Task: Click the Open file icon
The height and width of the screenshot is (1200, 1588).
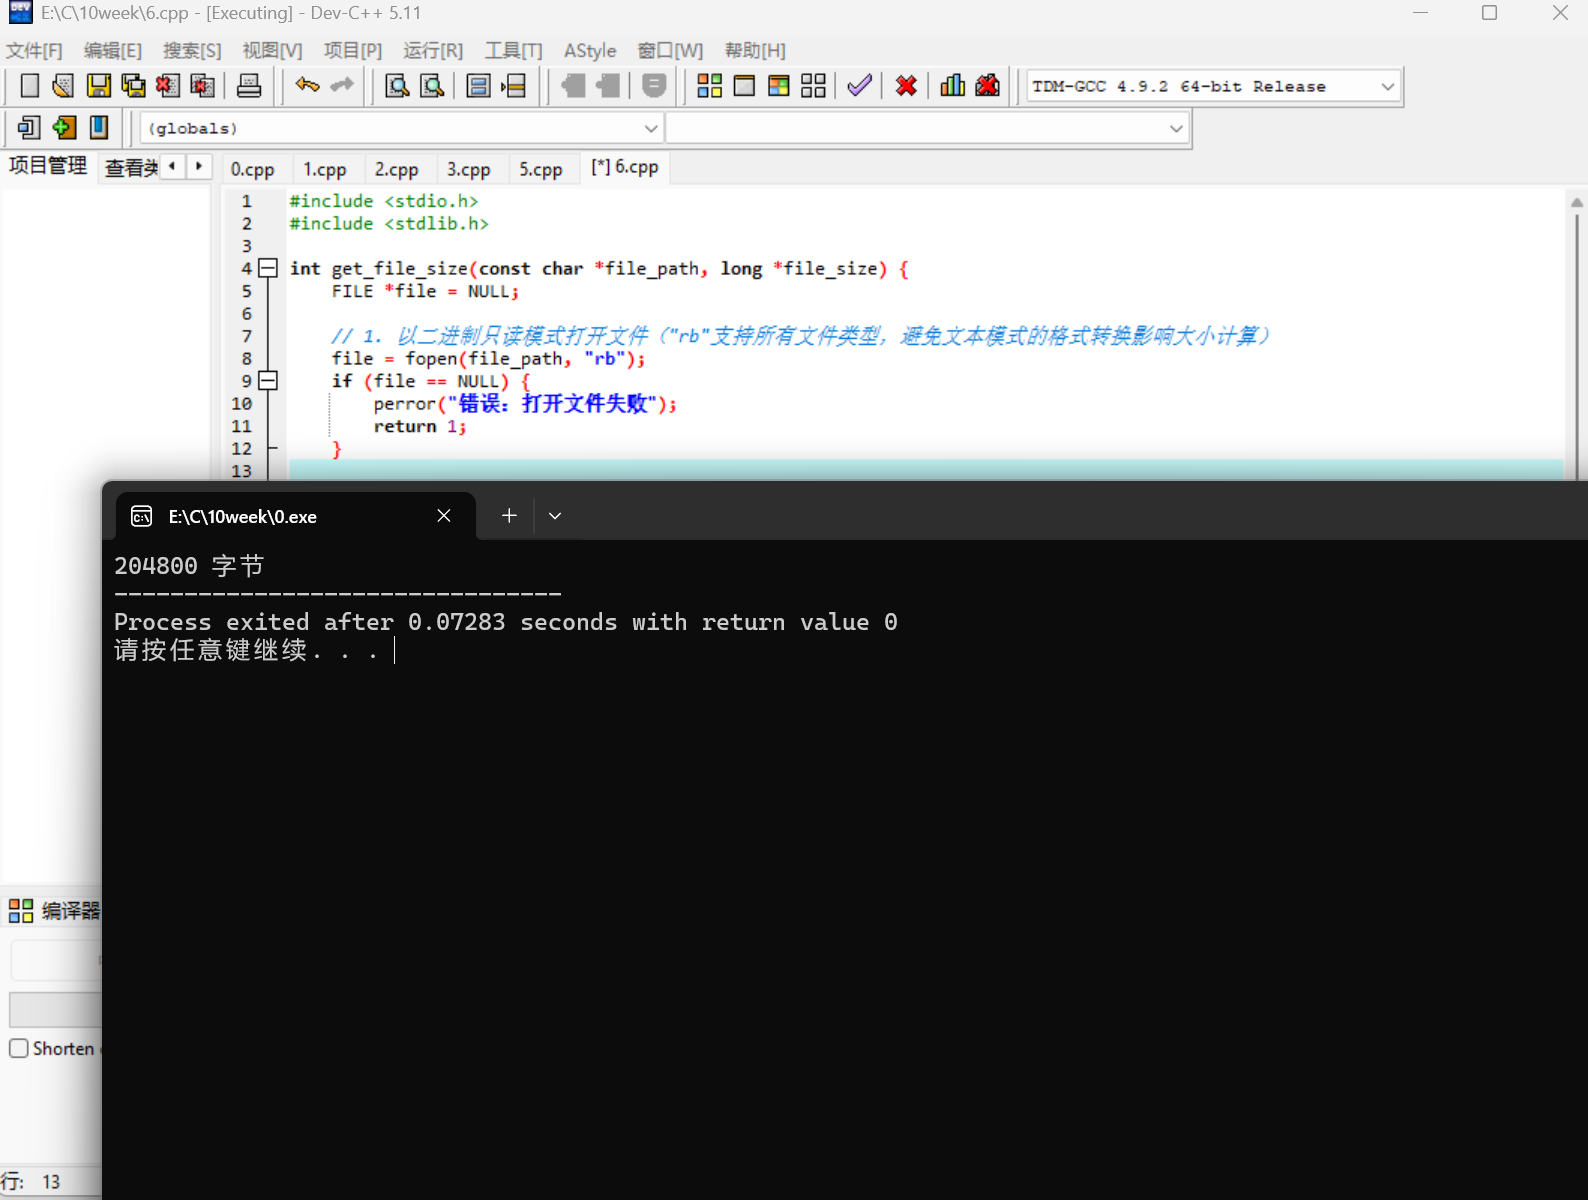Action: pos(63,86)
